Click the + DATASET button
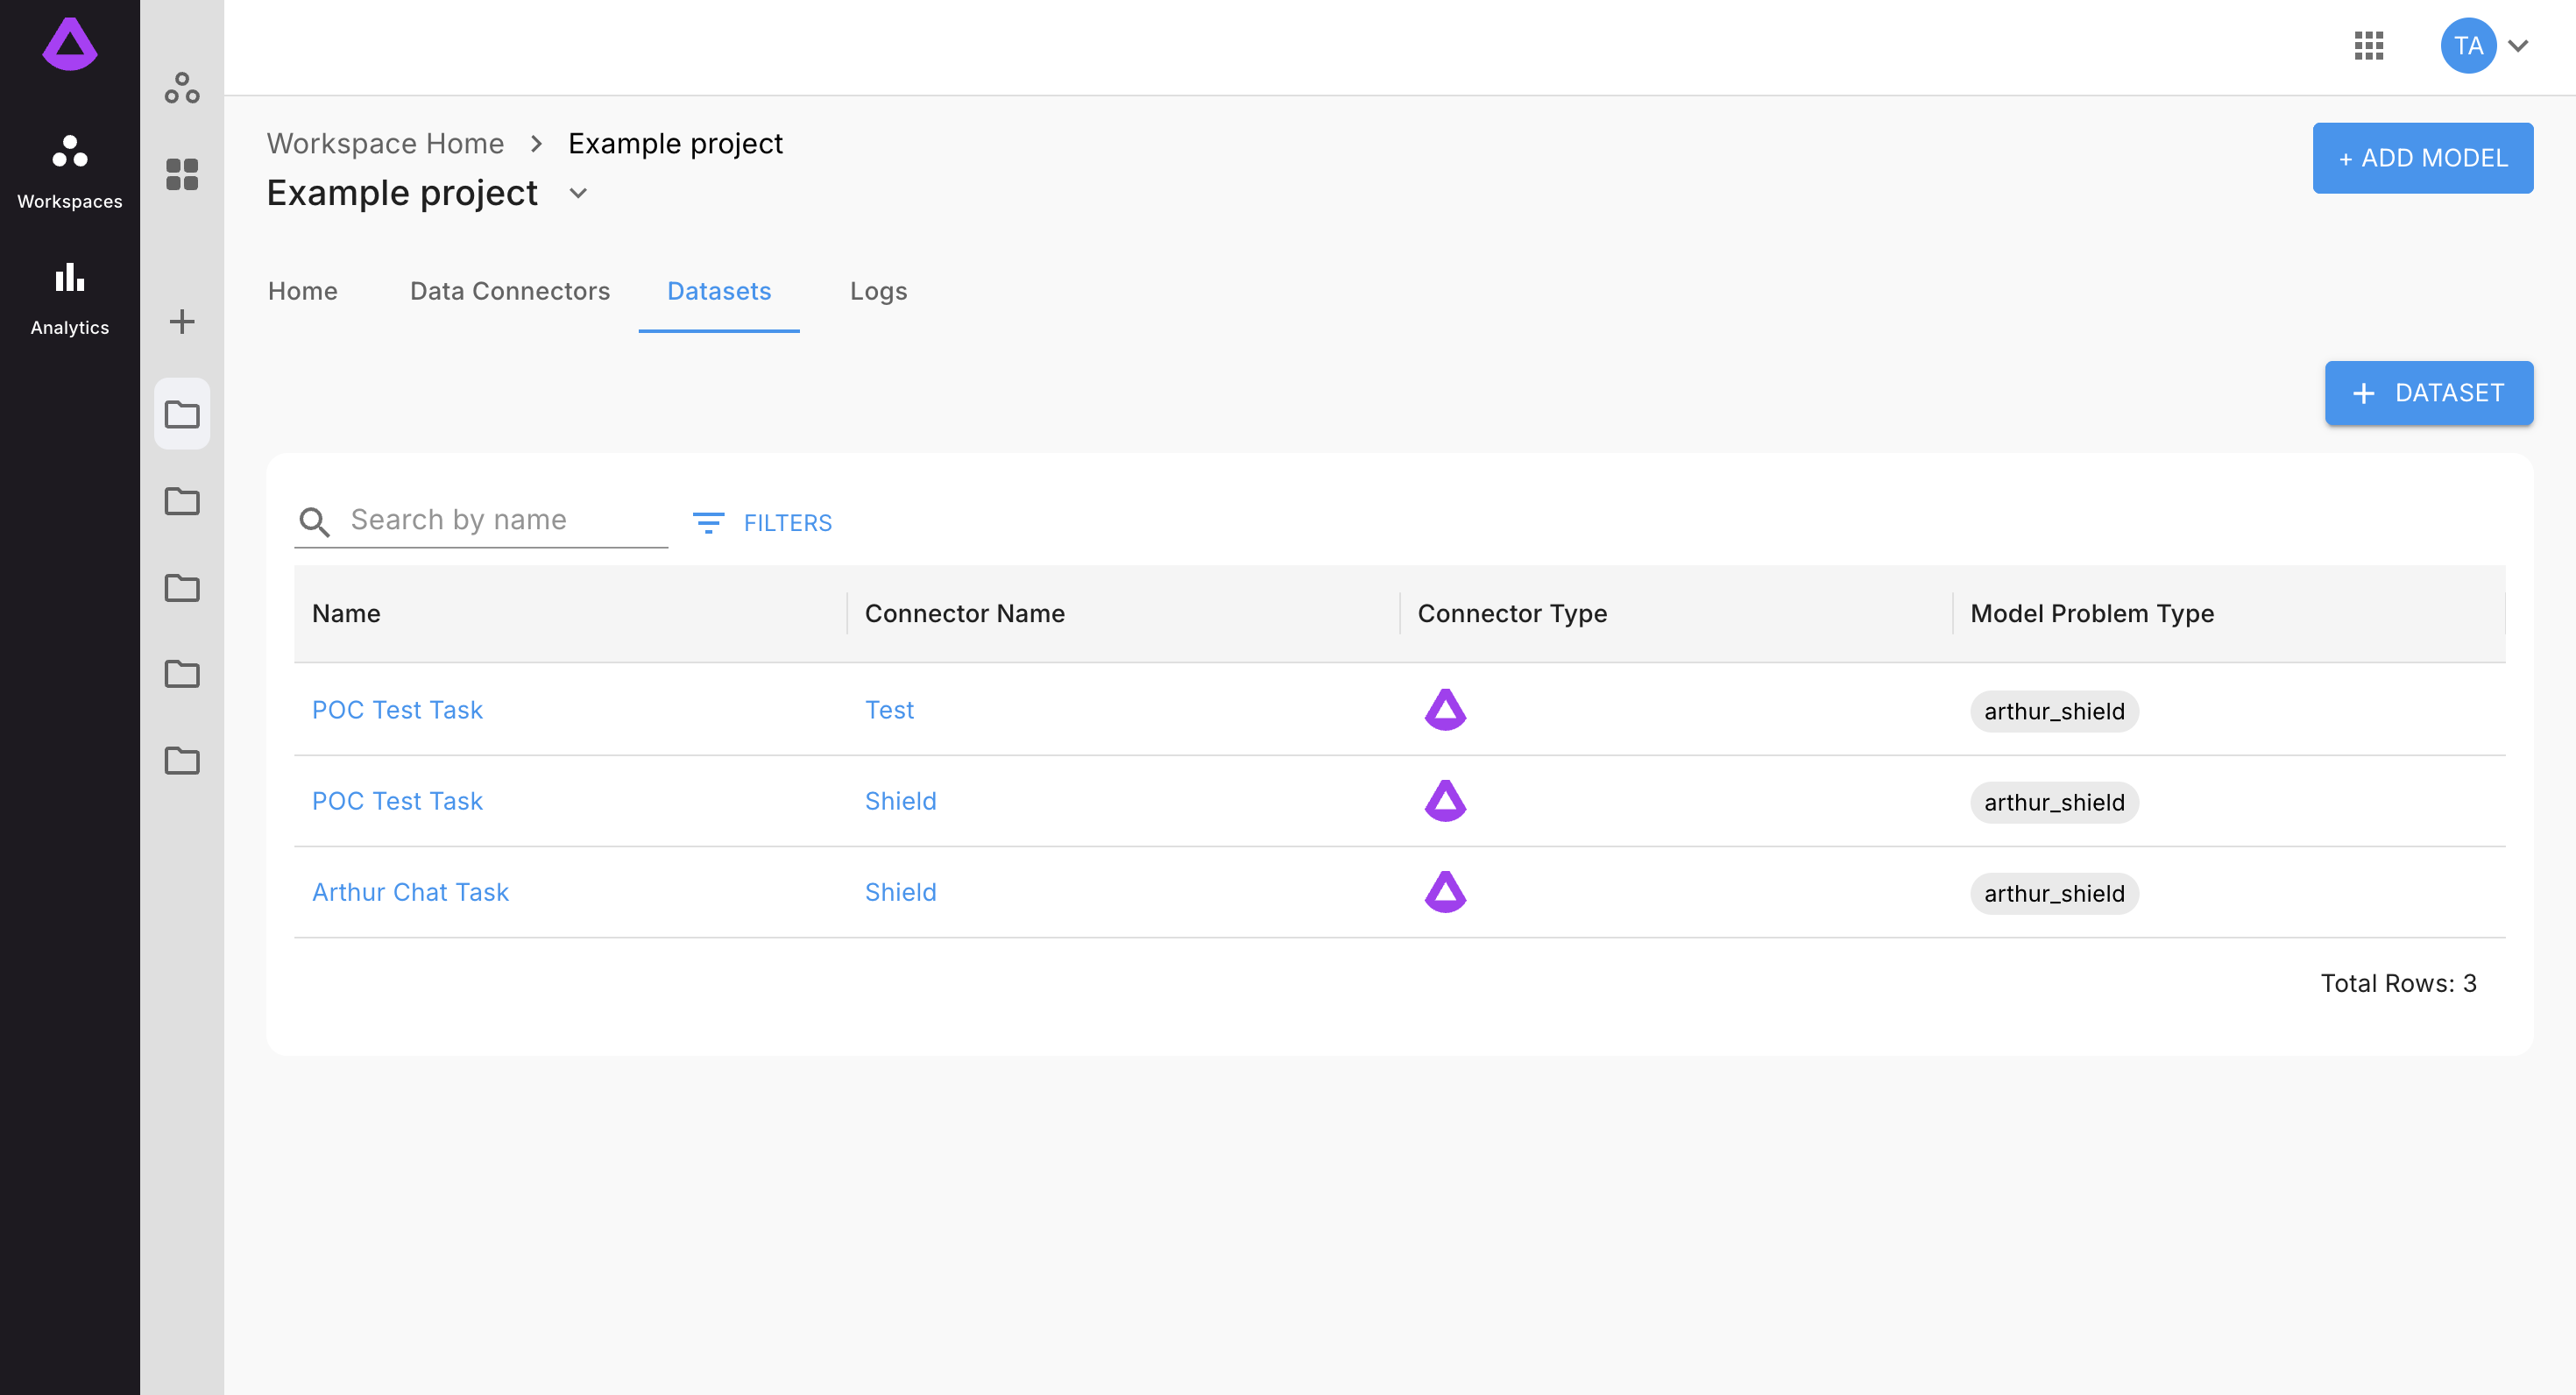The height and width of the screenshot is (1395, 2576). tap(2428, 393)
